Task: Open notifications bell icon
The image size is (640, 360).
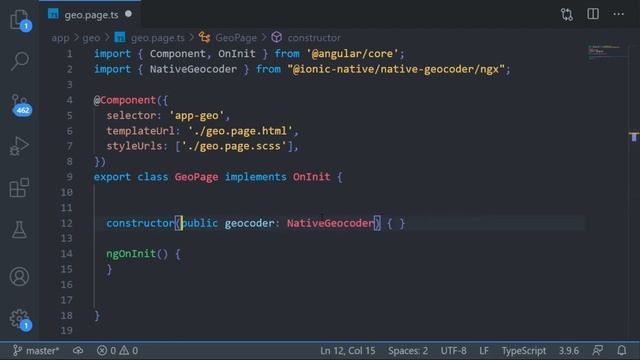Action: (622, 350)
